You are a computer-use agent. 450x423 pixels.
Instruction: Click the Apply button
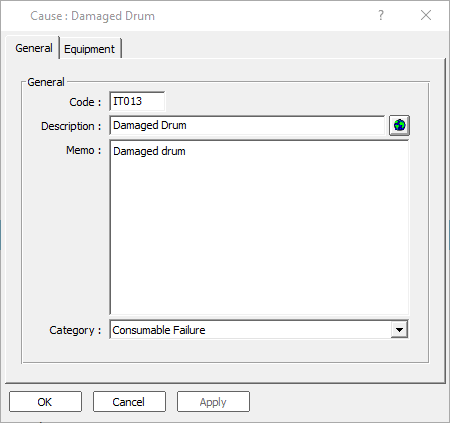coord(213,402)
